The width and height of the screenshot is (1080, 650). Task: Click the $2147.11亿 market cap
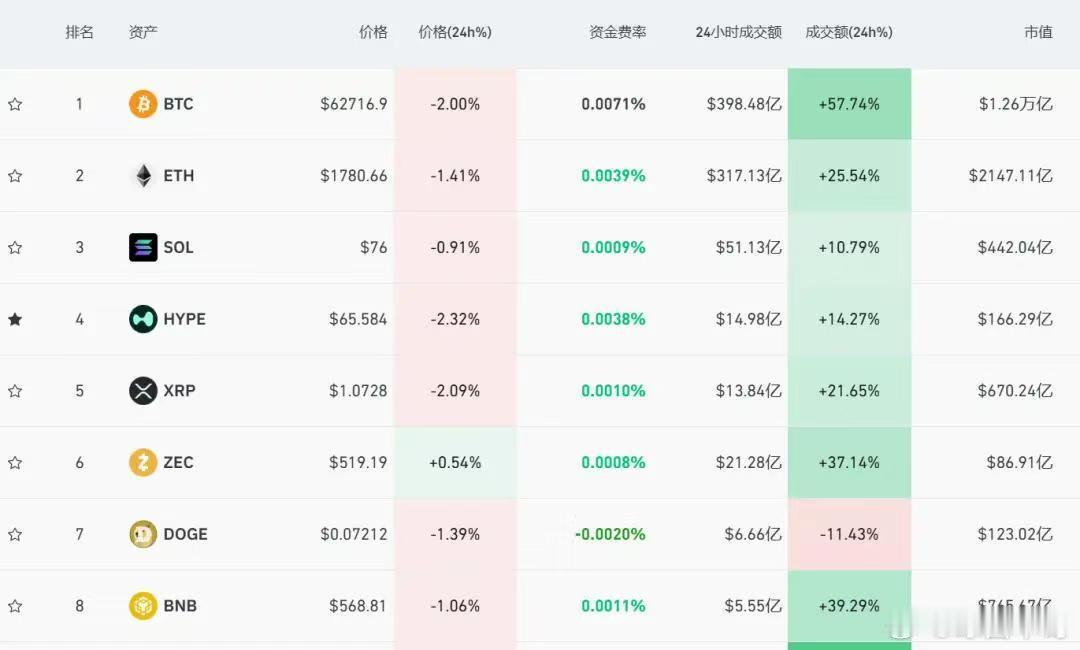[1010, 176]
